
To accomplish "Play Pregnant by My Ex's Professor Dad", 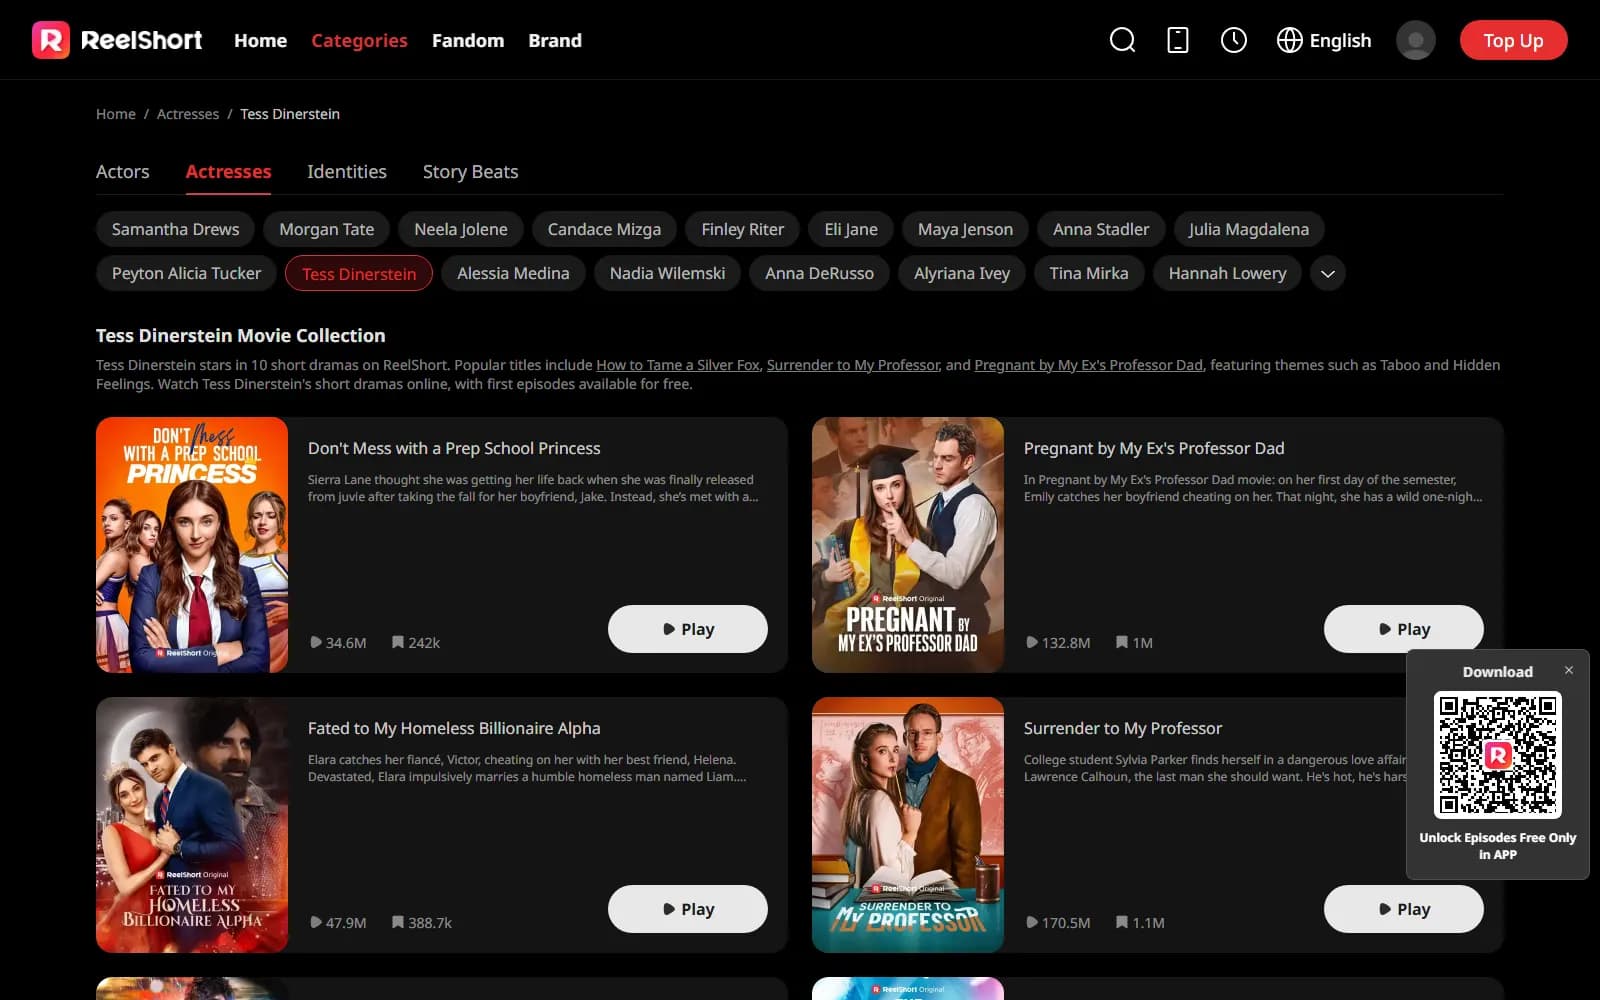I will point(1404,629).
